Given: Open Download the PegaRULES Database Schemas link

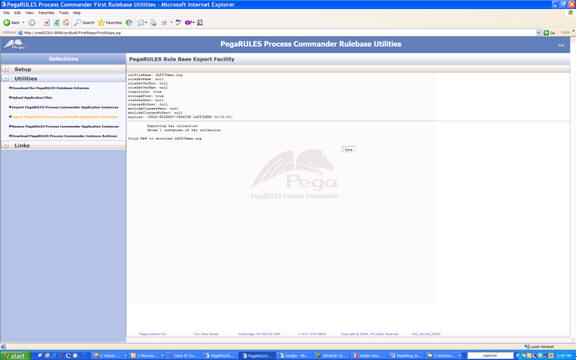Looking at the screenshot, I should pos(50,88).
